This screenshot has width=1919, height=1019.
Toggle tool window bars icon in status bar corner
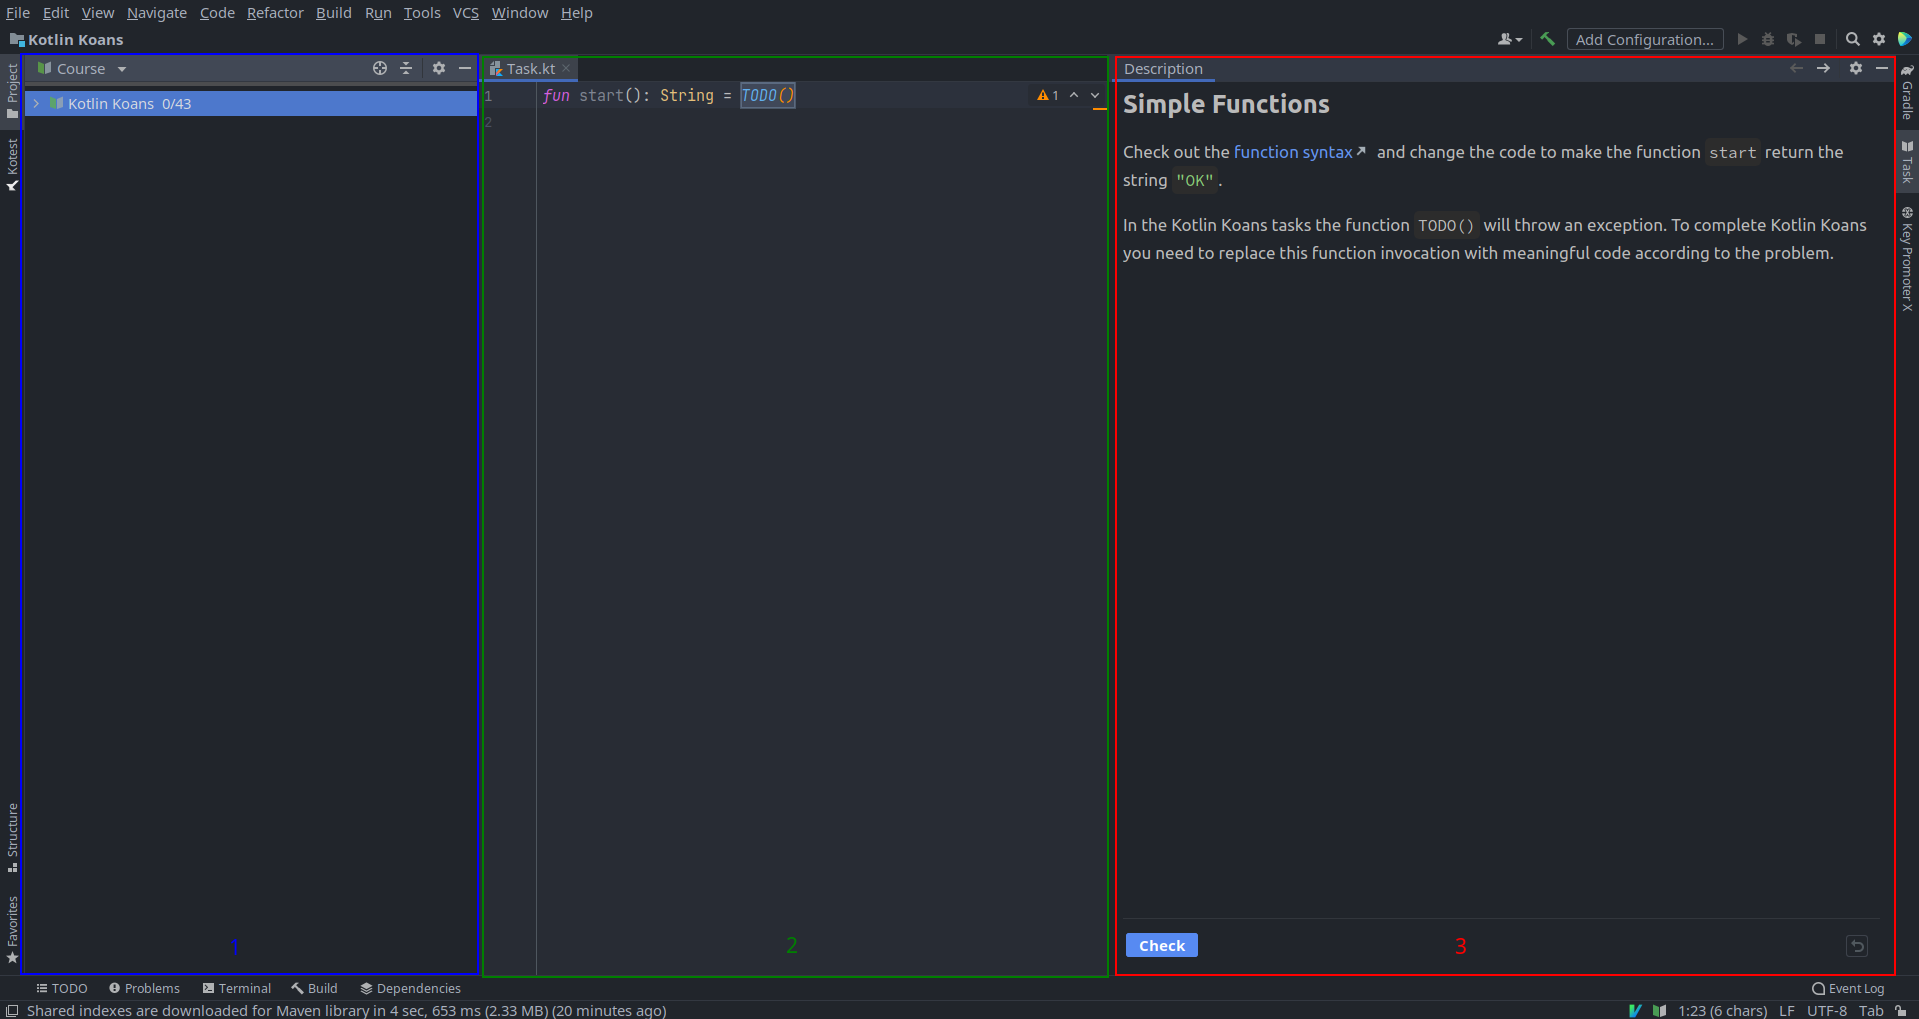coord(12,1010)
